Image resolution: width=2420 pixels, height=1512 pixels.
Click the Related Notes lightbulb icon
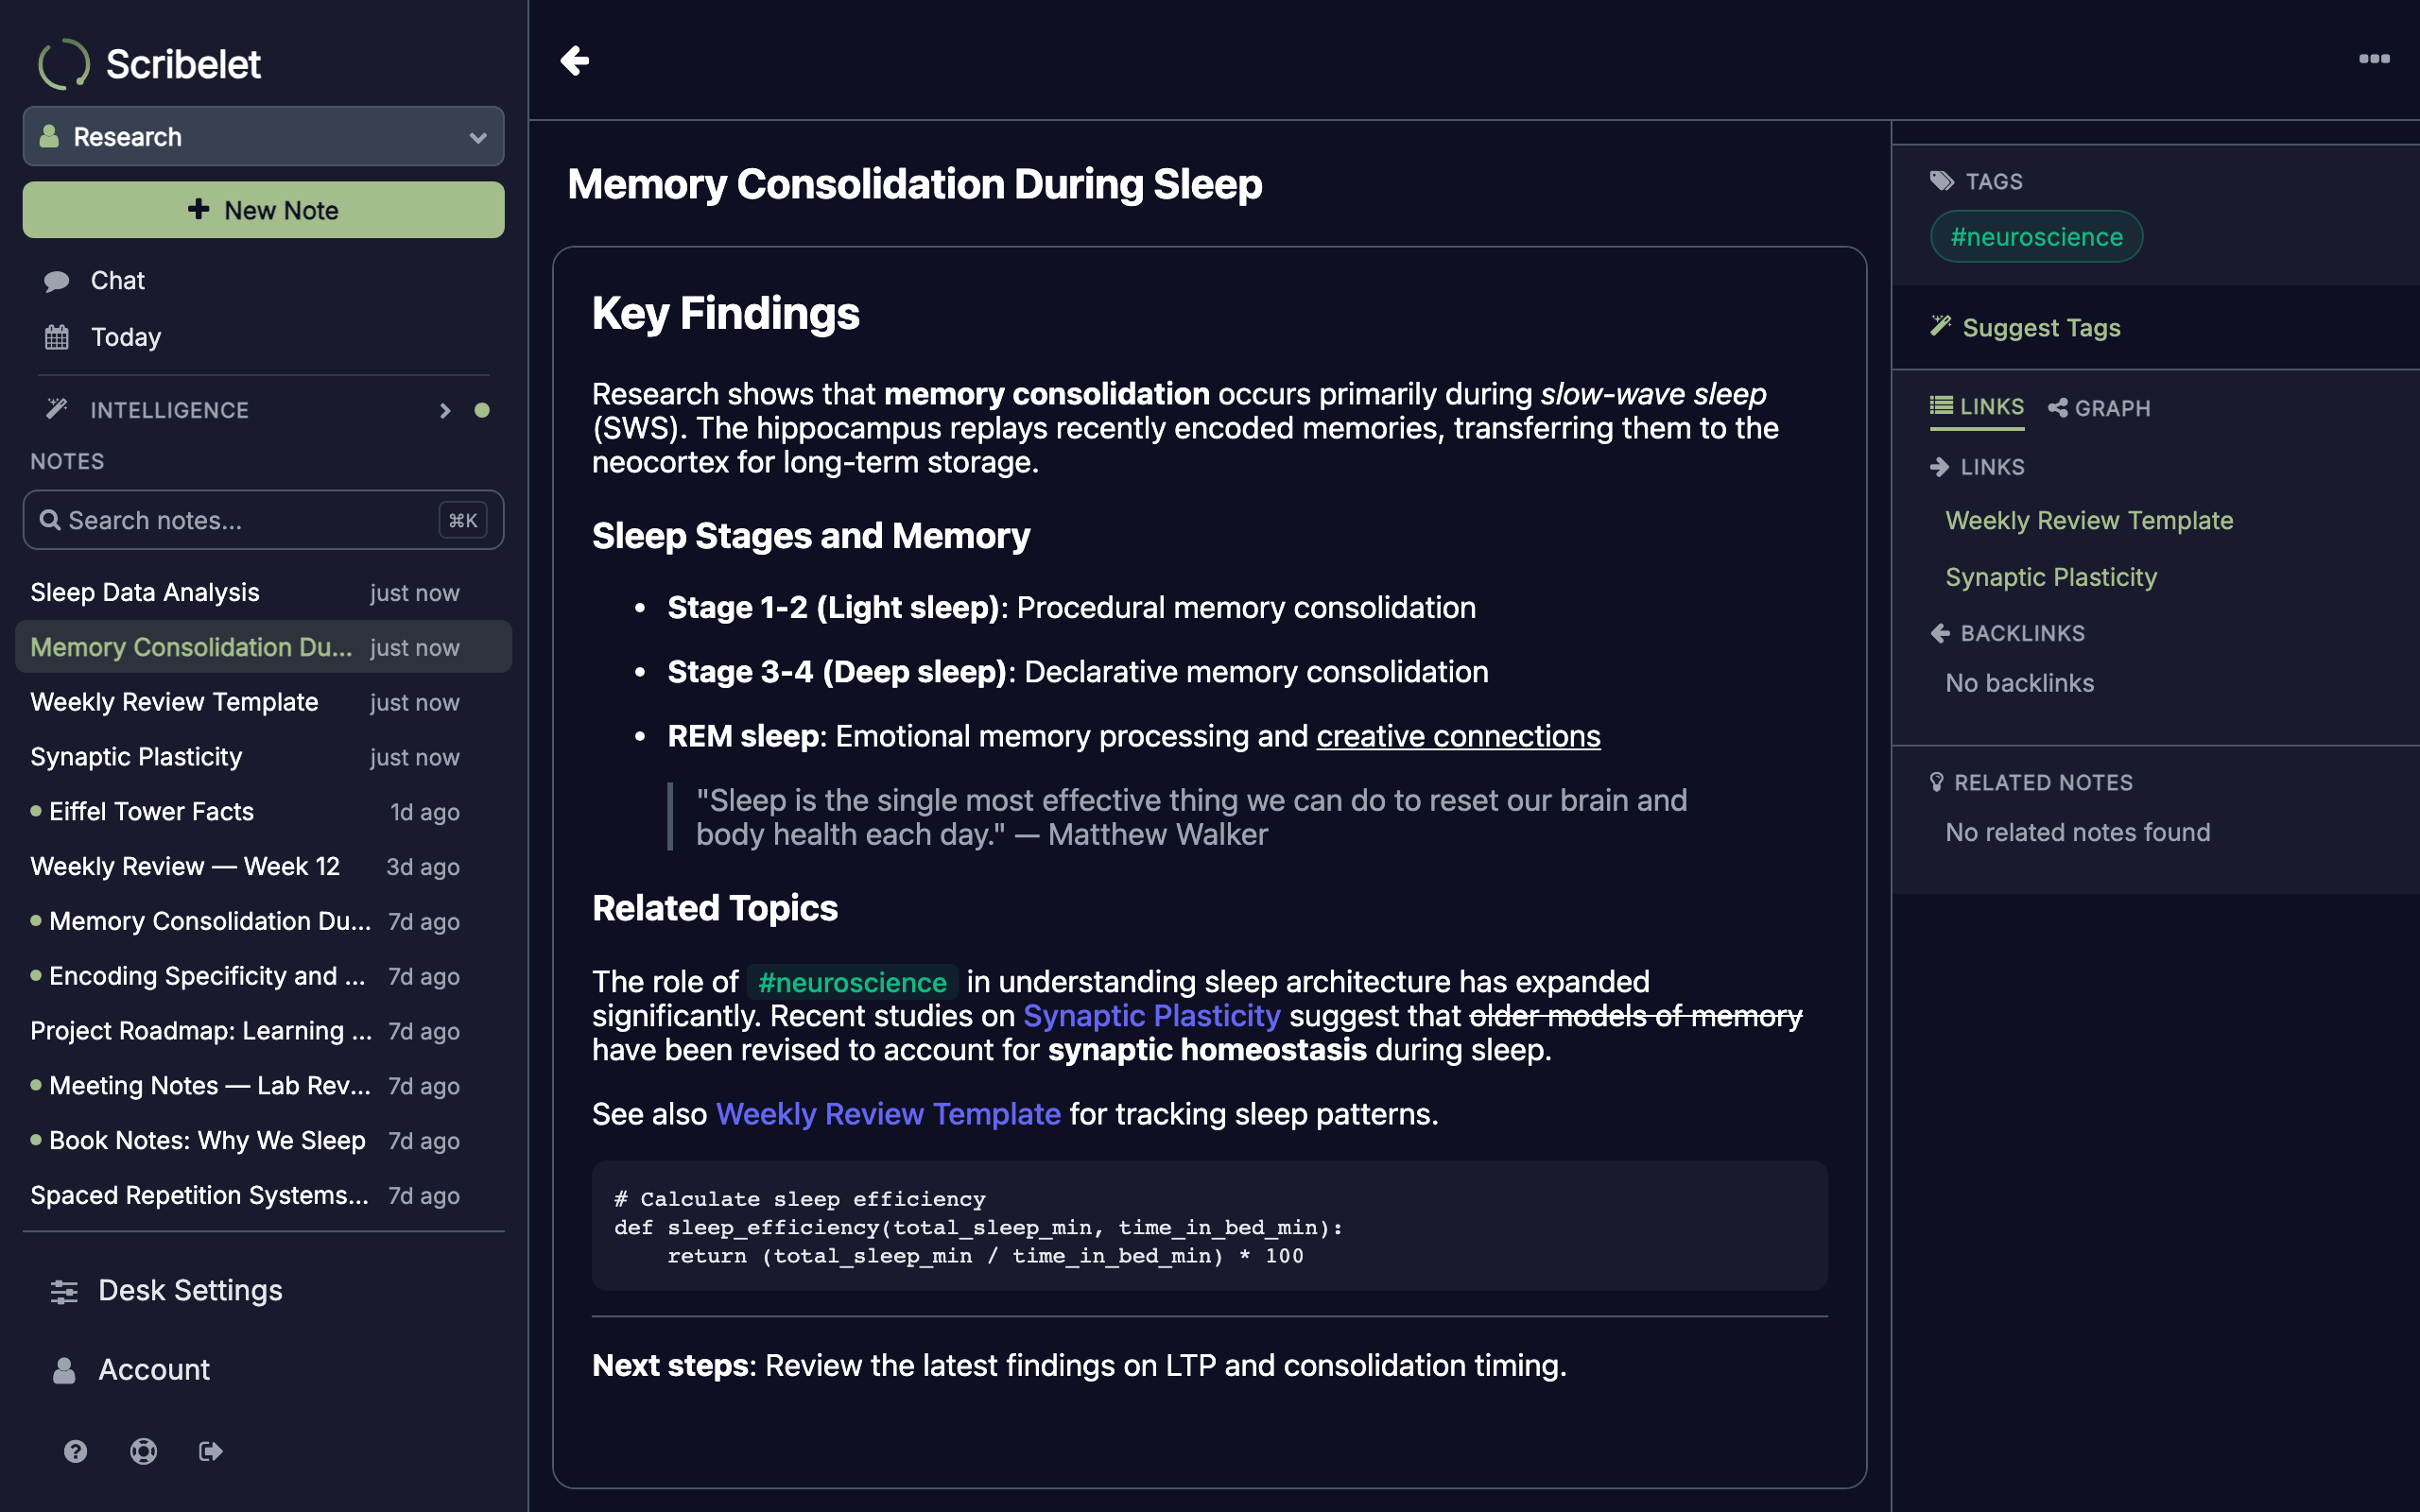coord(1937,782)
